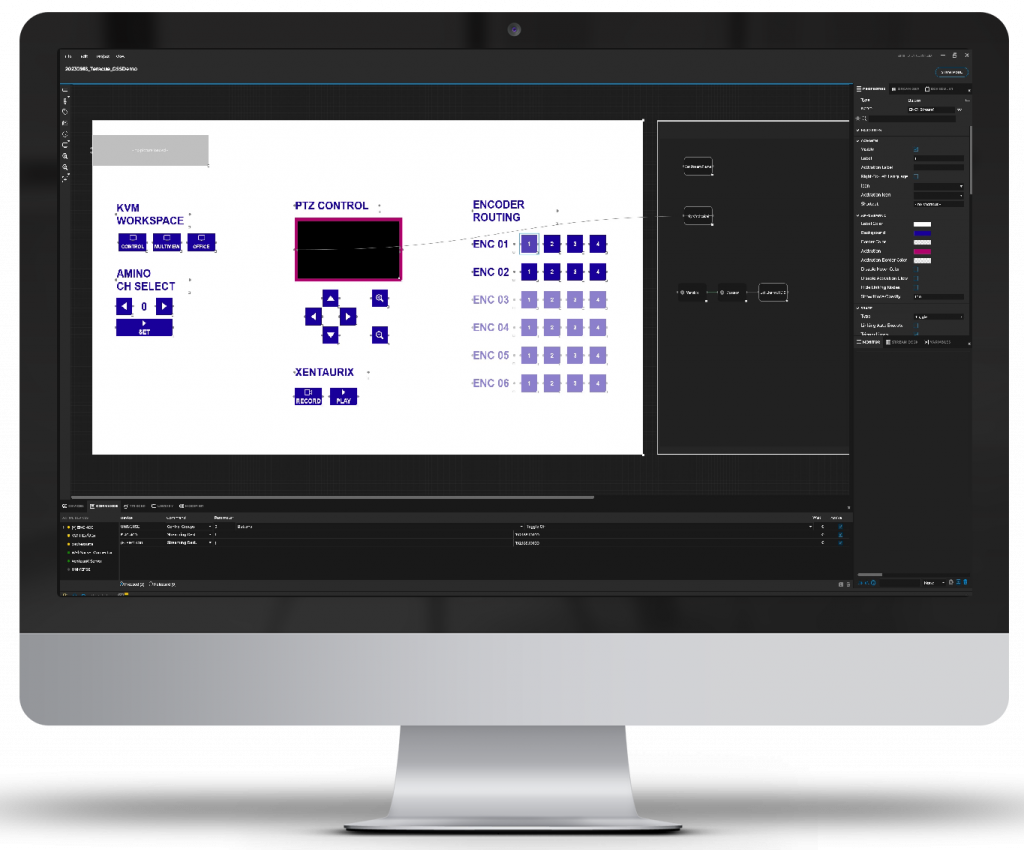Toggle the Hide Linking Nodes checkbox
This screenshot has height=850, width=1024.
coord(916,287)
